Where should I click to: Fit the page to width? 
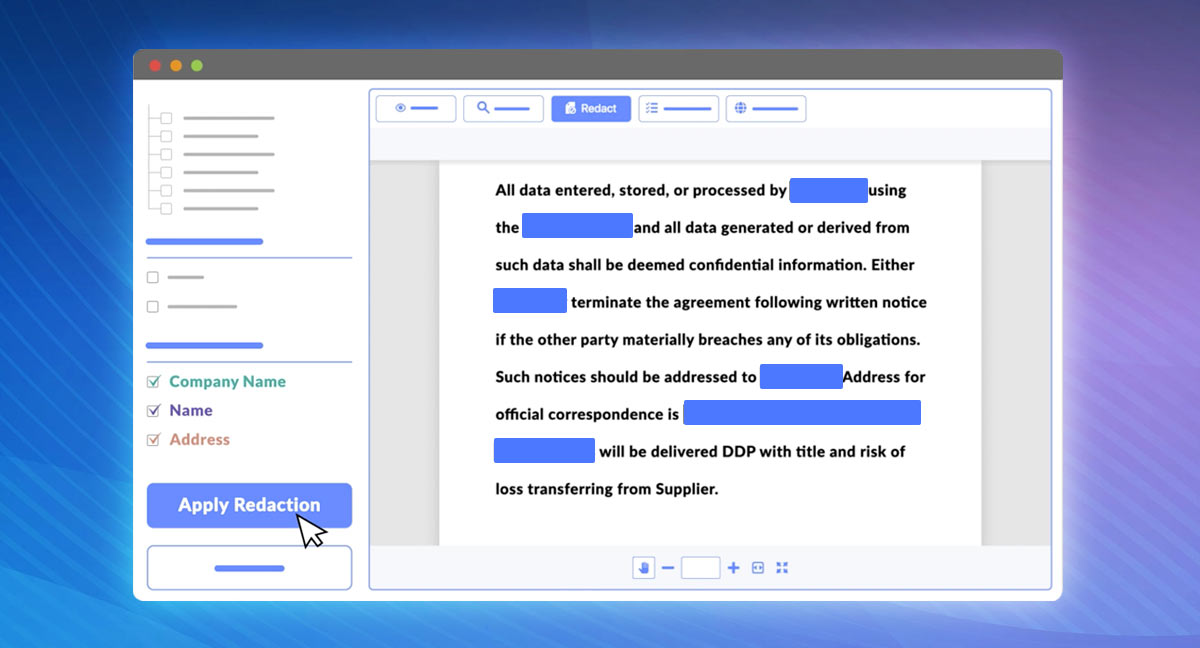[x=758, y=567]
